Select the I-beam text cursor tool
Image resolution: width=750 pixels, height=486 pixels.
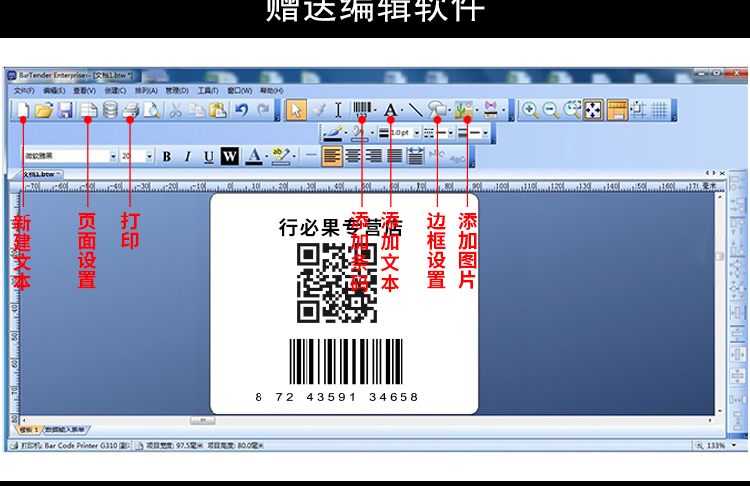tap(338, 110)
